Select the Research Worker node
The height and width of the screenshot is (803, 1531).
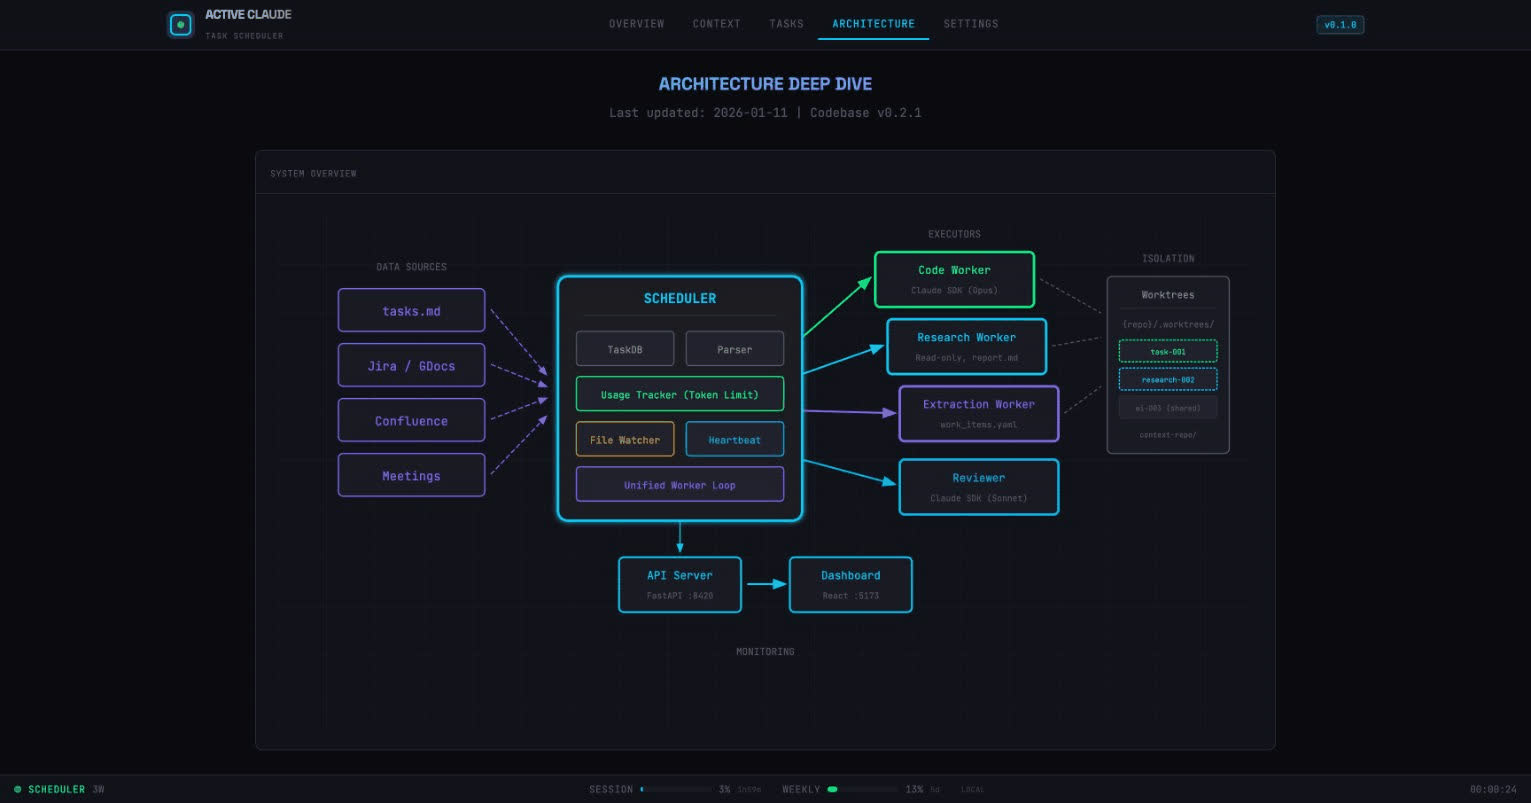[x=966, y=346]
